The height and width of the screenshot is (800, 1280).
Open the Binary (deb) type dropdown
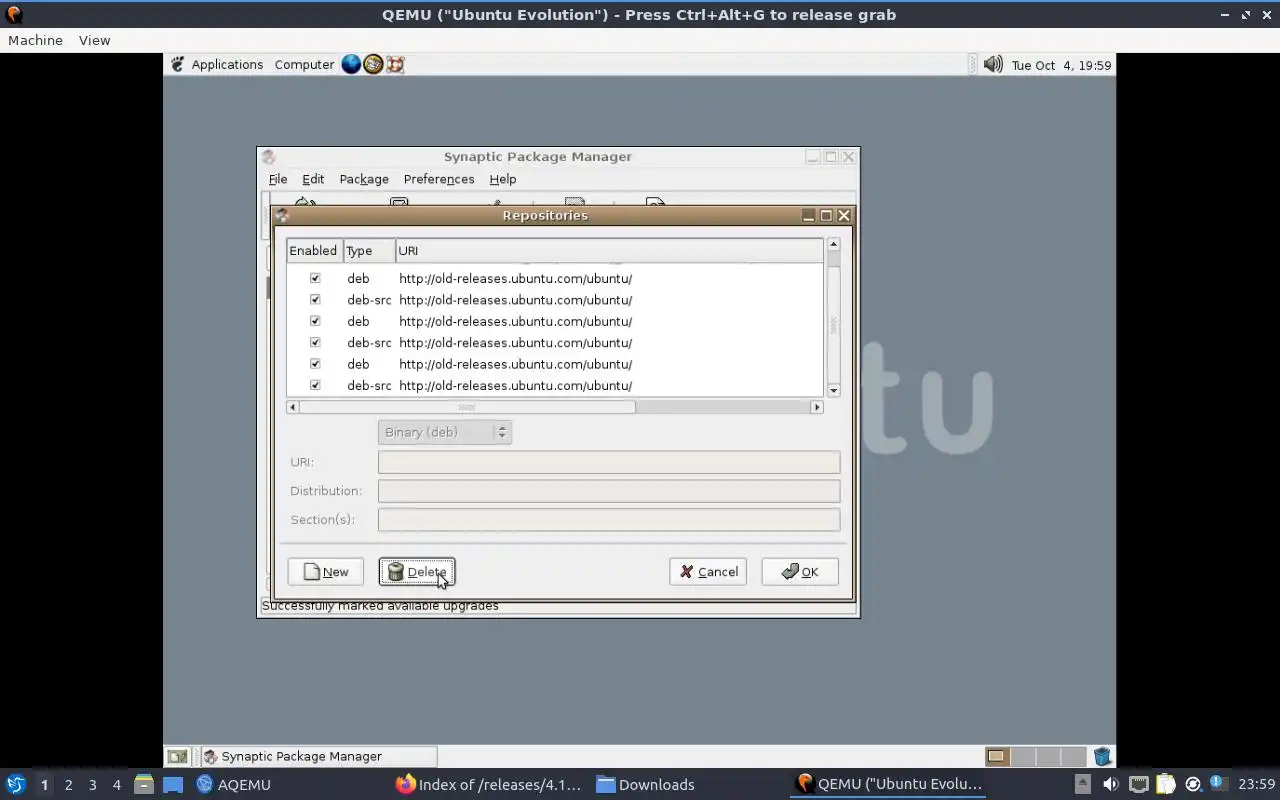click(x=445, y=432)
